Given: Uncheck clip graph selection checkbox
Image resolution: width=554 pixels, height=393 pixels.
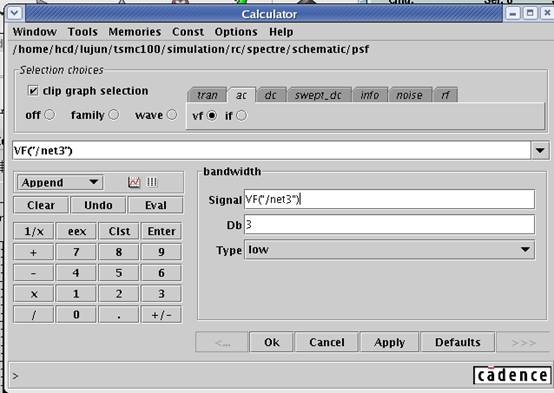Looking at the screenshot, I should 33,90.
